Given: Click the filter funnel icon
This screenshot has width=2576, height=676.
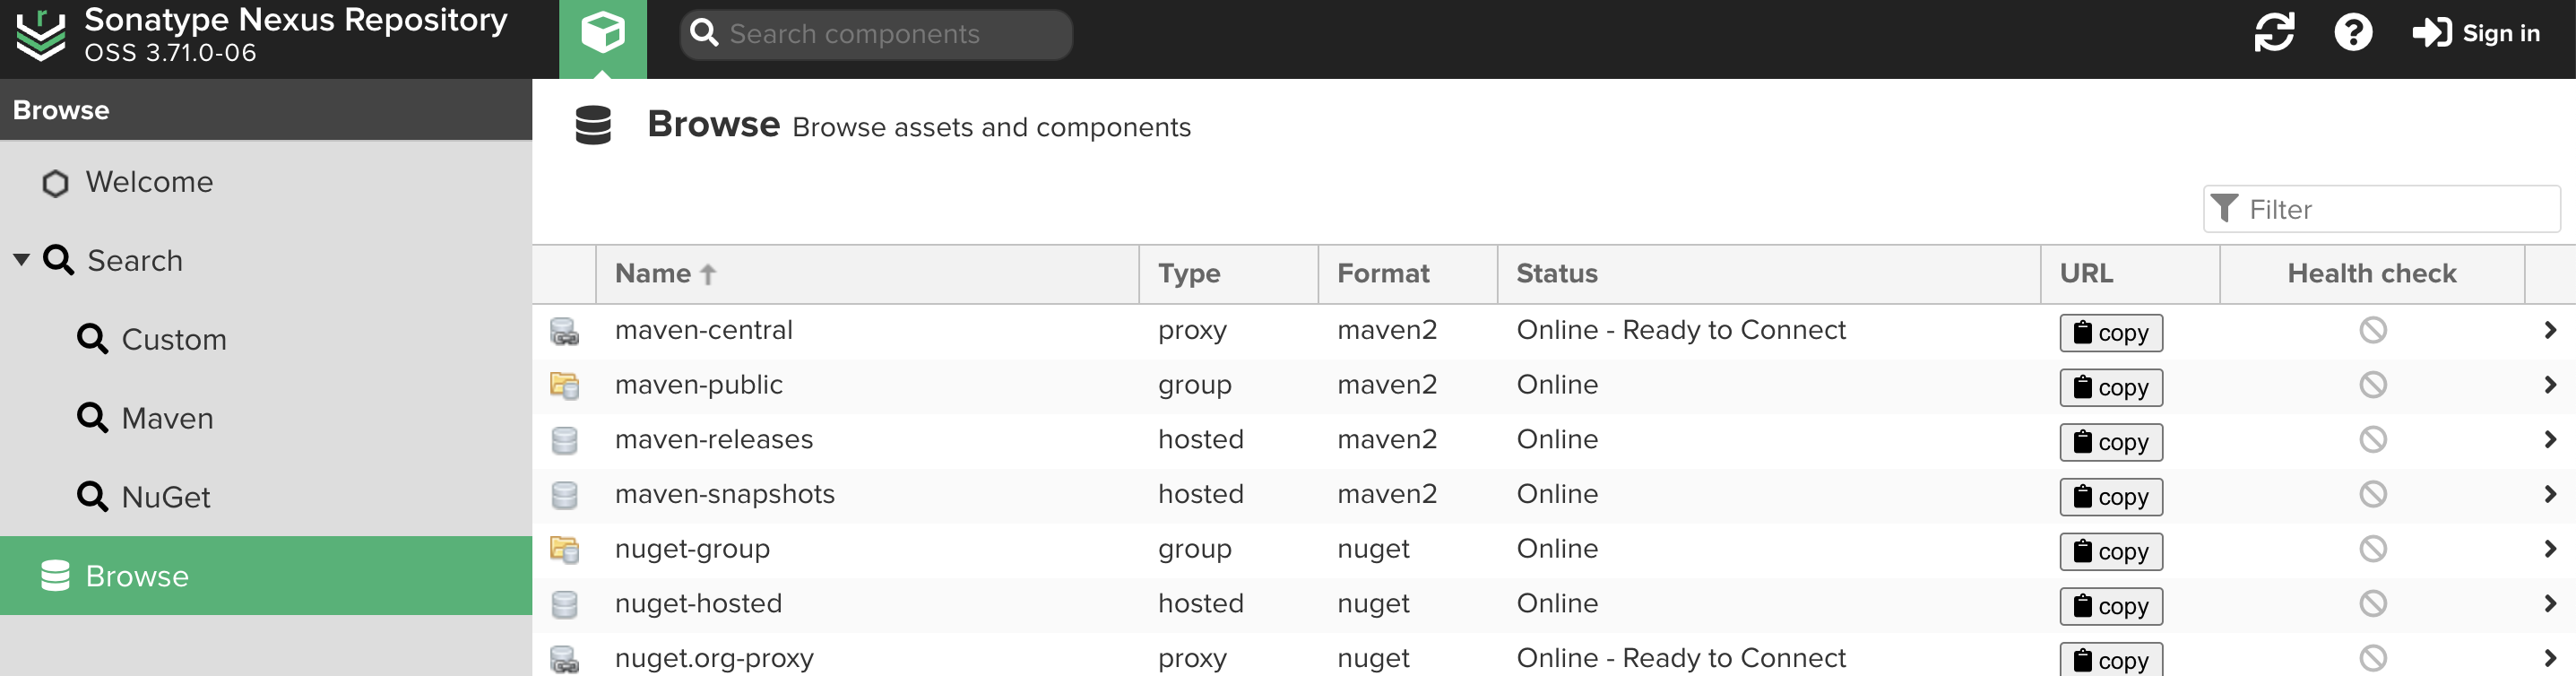Looking at the screenshot, I should coord(2224,208).
